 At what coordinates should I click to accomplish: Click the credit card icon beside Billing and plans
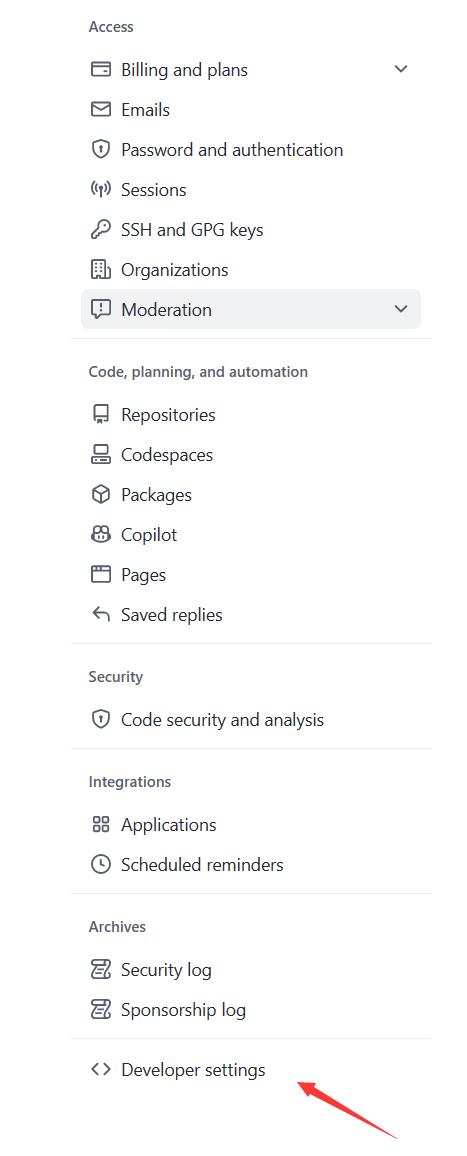100,69
